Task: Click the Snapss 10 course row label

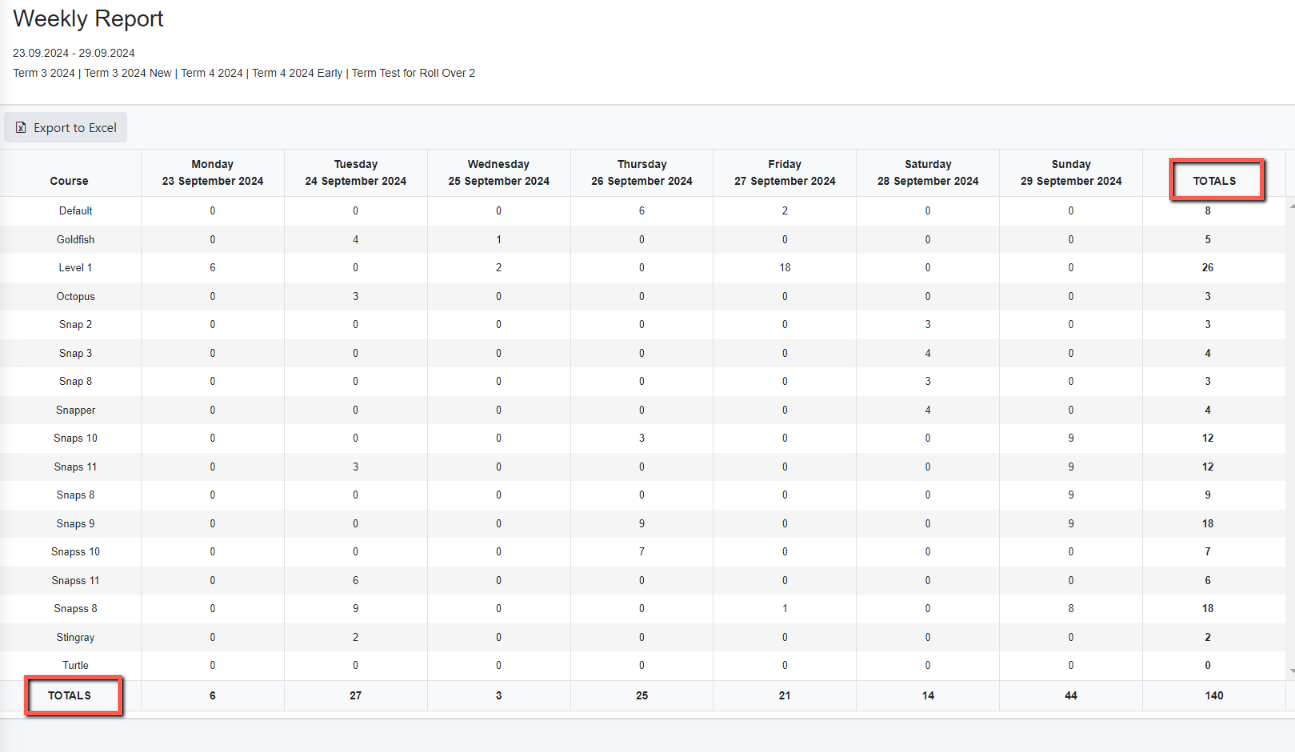Action: click(x=75, y=552)
